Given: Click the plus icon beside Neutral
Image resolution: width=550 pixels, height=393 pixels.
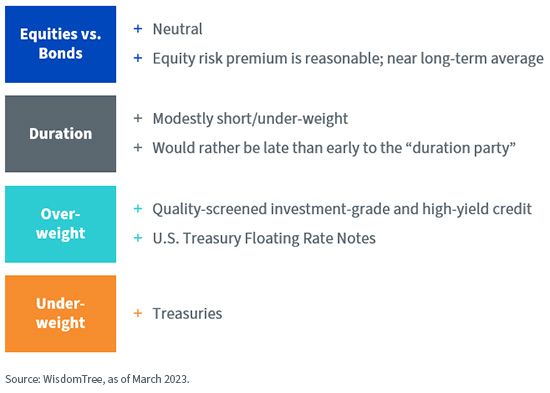Looking at the screenshot, I should (138, 28).
